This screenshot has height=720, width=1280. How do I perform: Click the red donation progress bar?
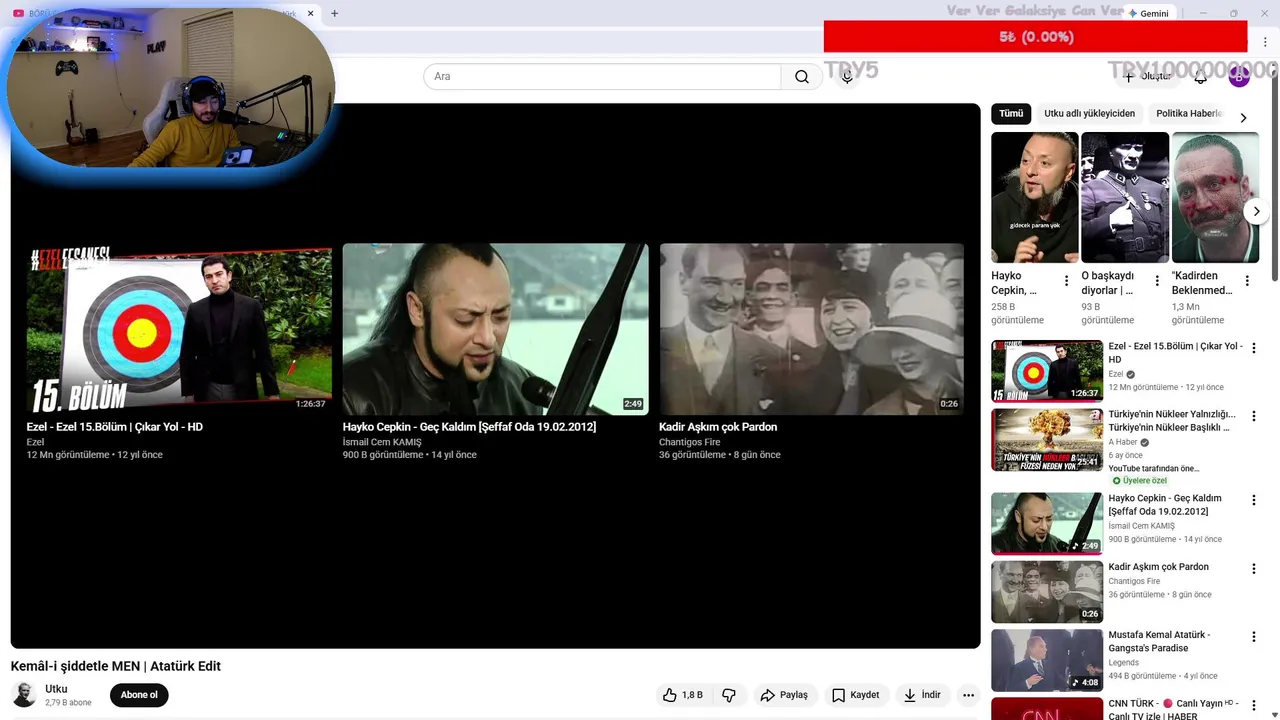[1035, 37]
